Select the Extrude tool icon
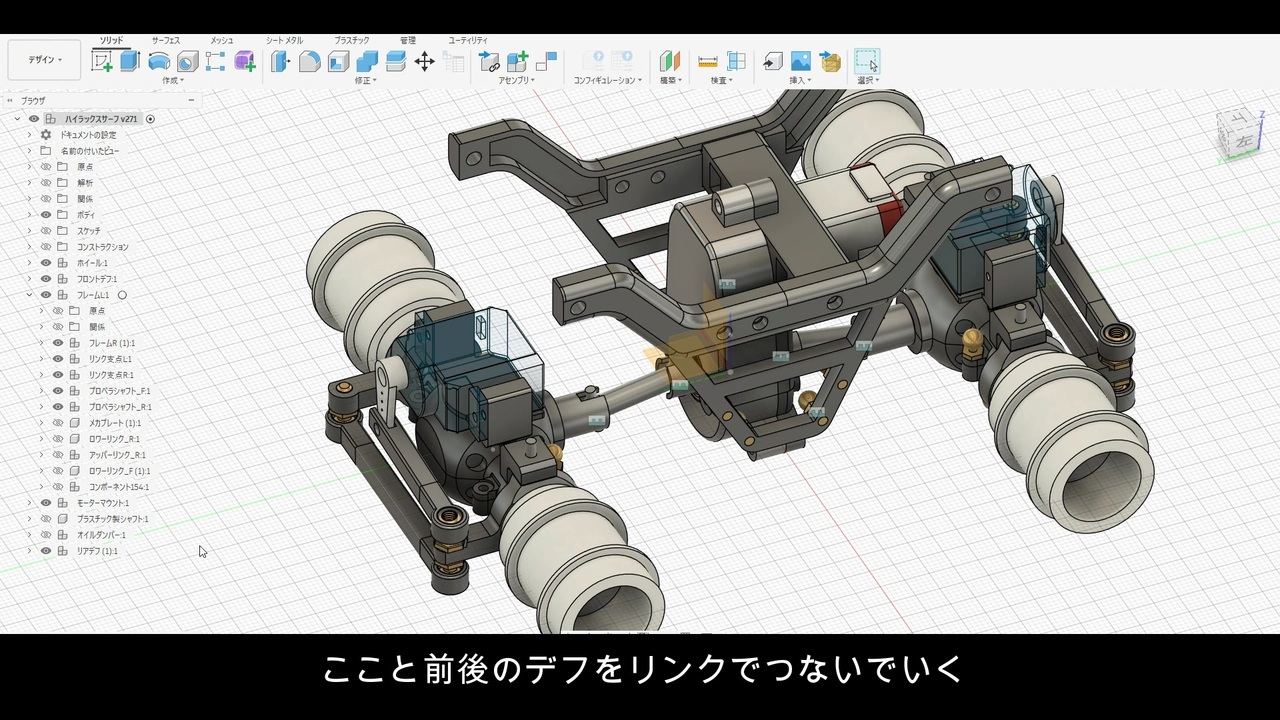Image resolution: width=1280 pixels, height=720 pixels. coord(130,62)
